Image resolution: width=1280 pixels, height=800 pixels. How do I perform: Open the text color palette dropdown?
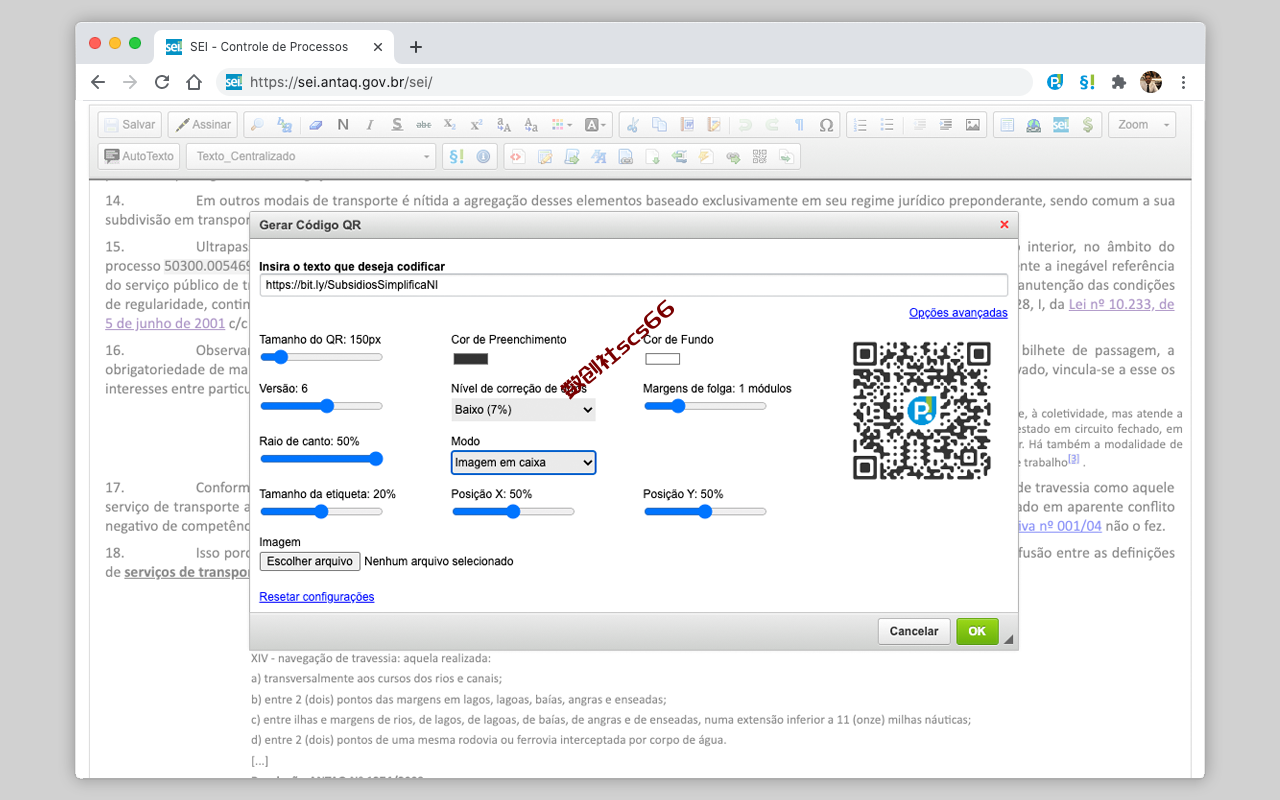point(561,125)
